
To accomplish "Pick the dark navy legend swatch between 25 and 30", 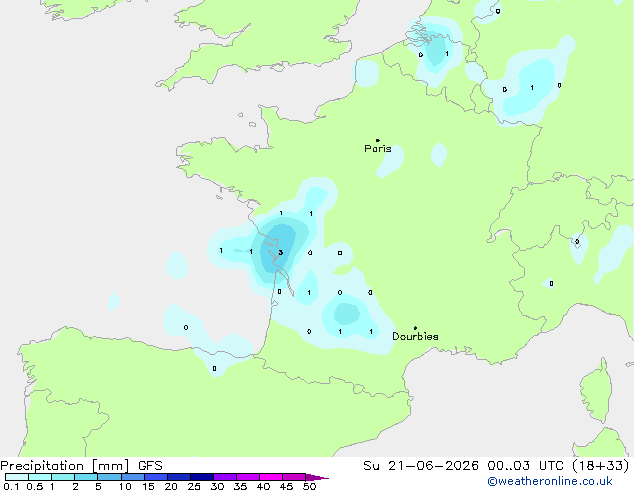I will pos(202,477).
